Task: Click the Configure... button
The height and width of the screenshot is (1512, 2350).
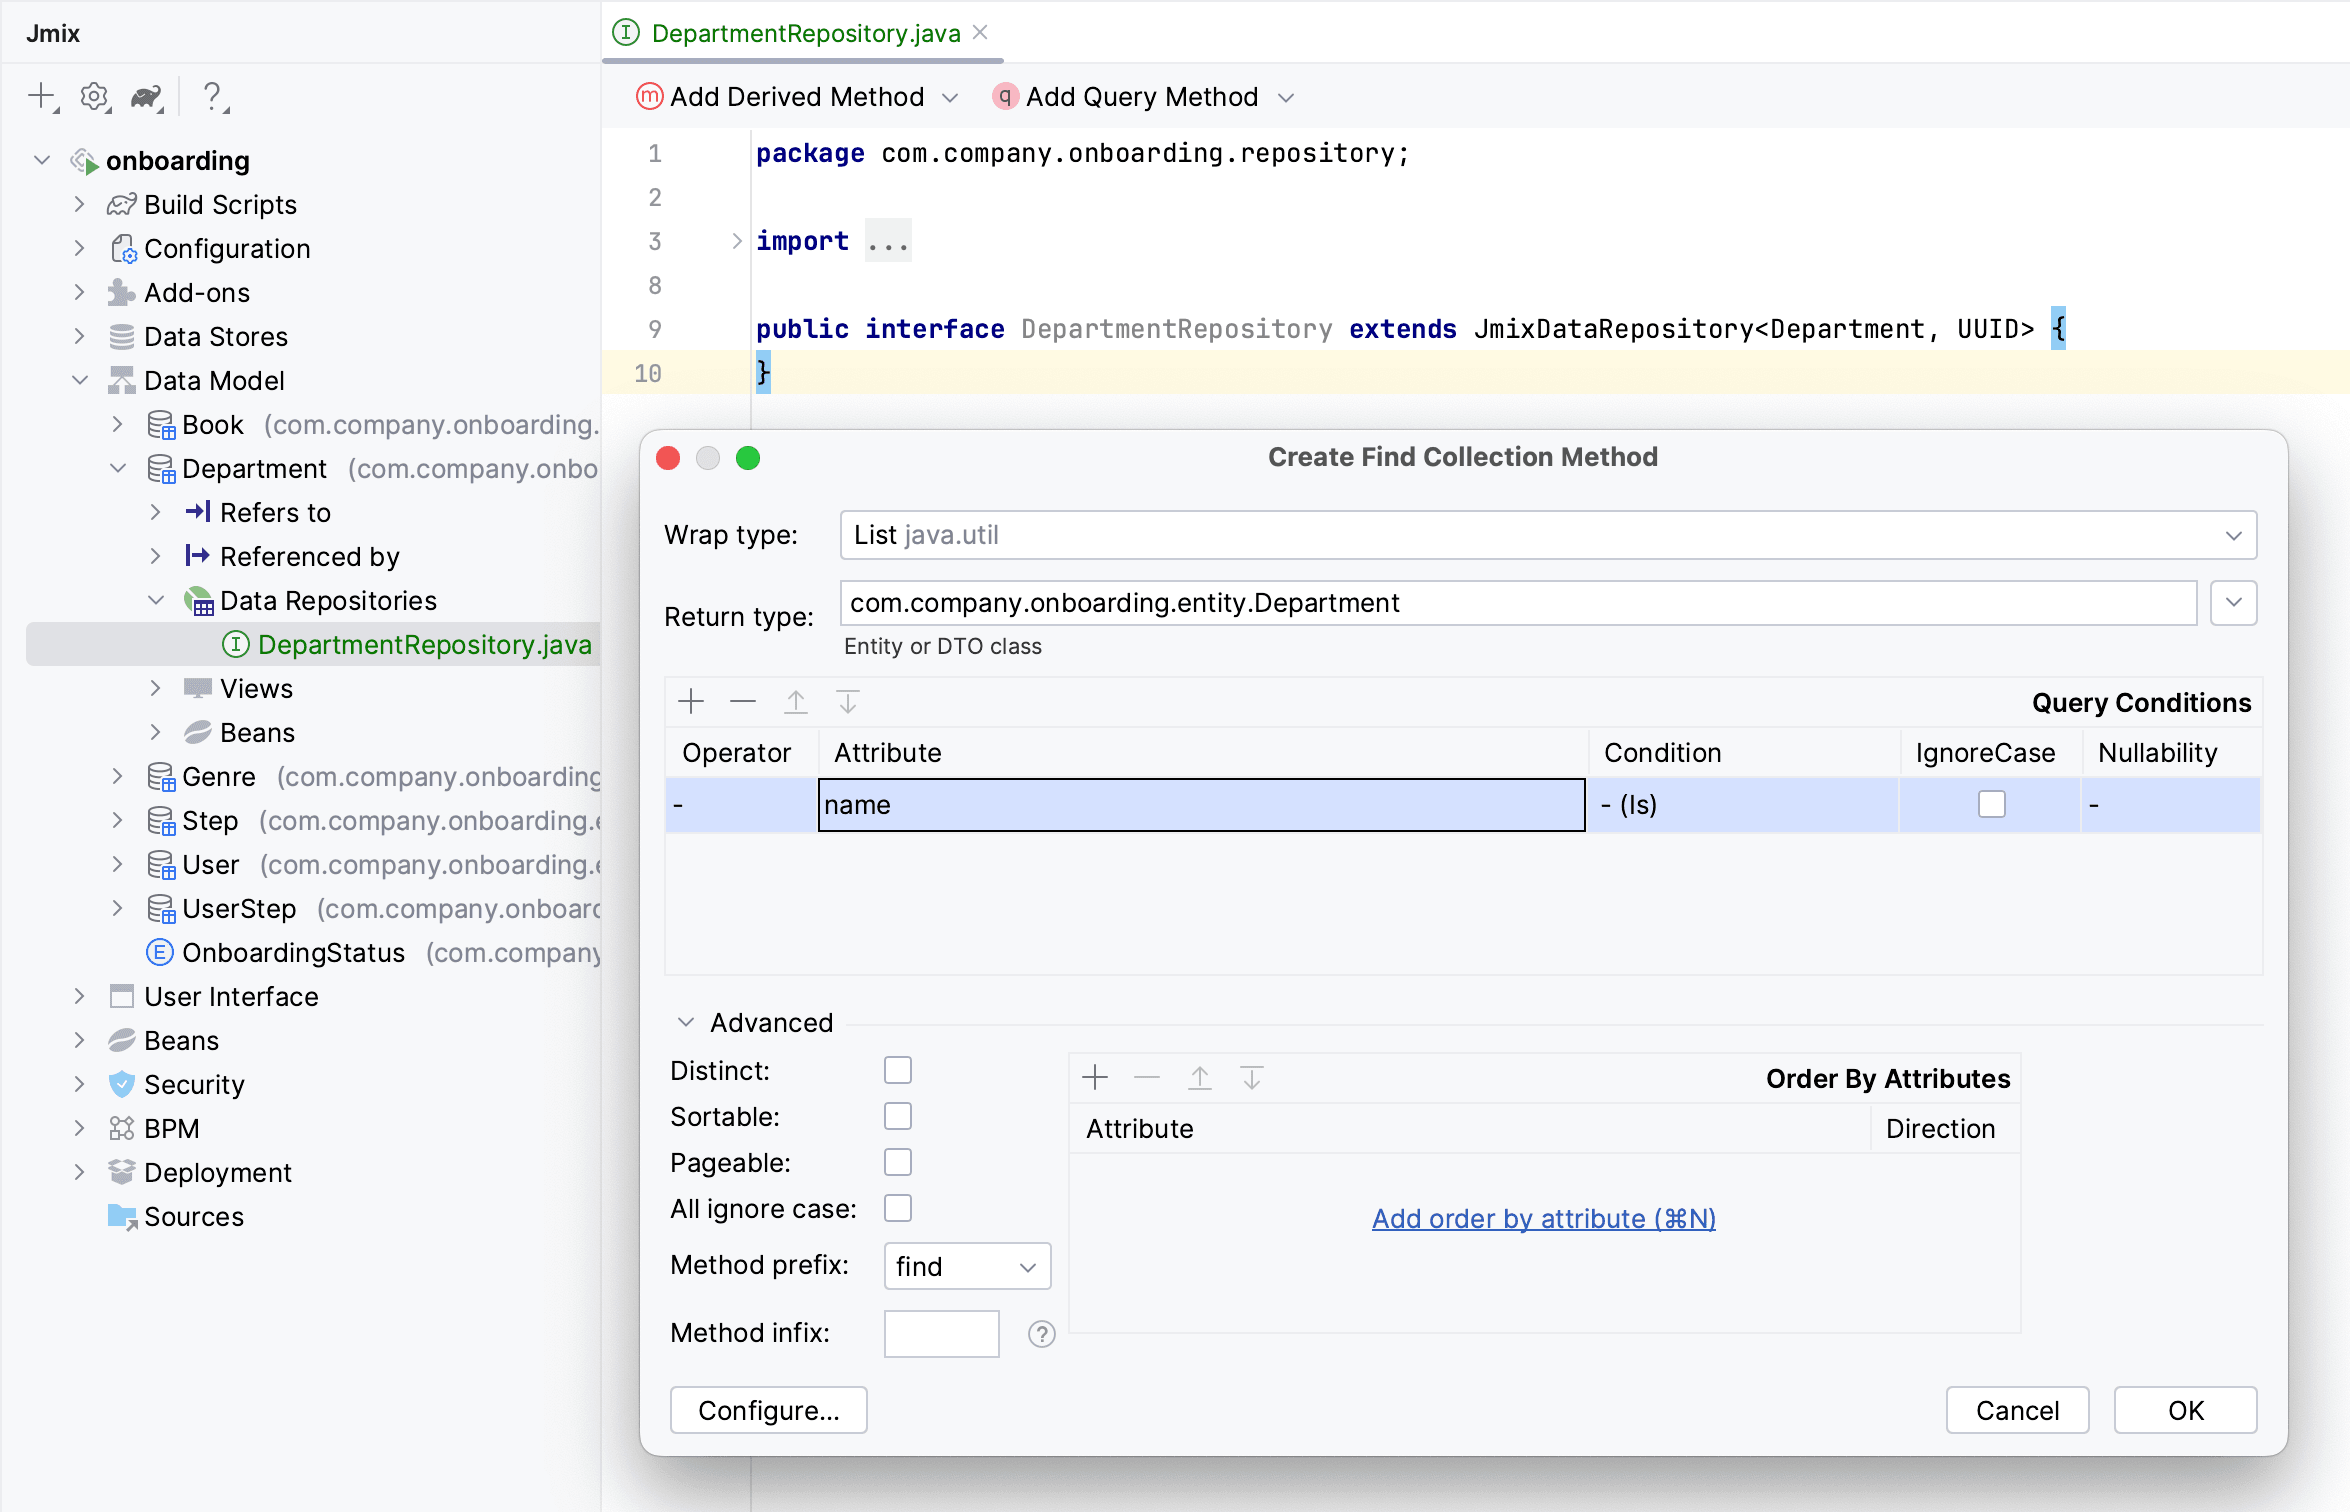Action: point(768,1410)
